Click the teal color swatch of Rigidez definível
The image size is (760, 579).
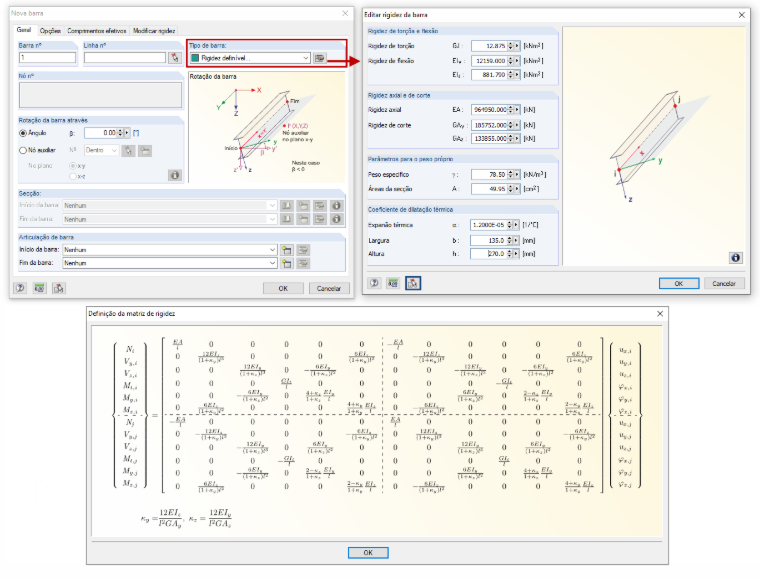pos(195,58)
